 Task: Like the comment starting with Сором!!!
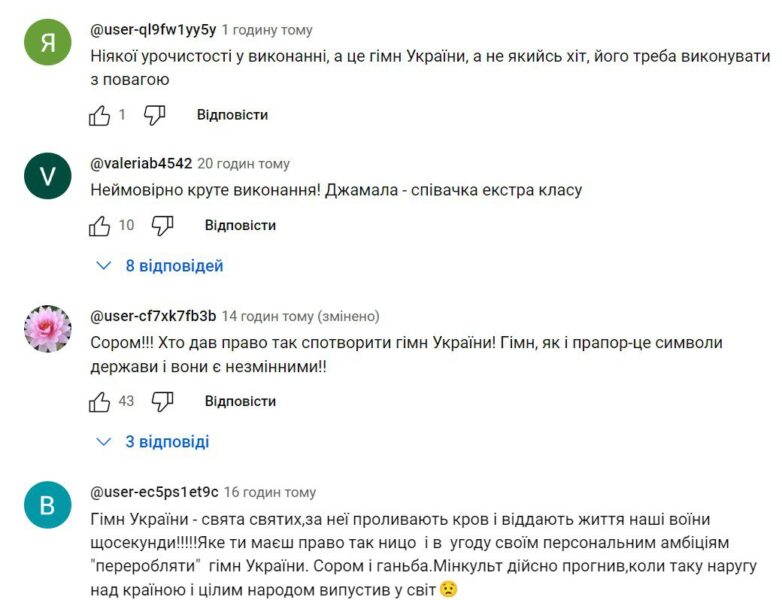[x=100, y=402]
